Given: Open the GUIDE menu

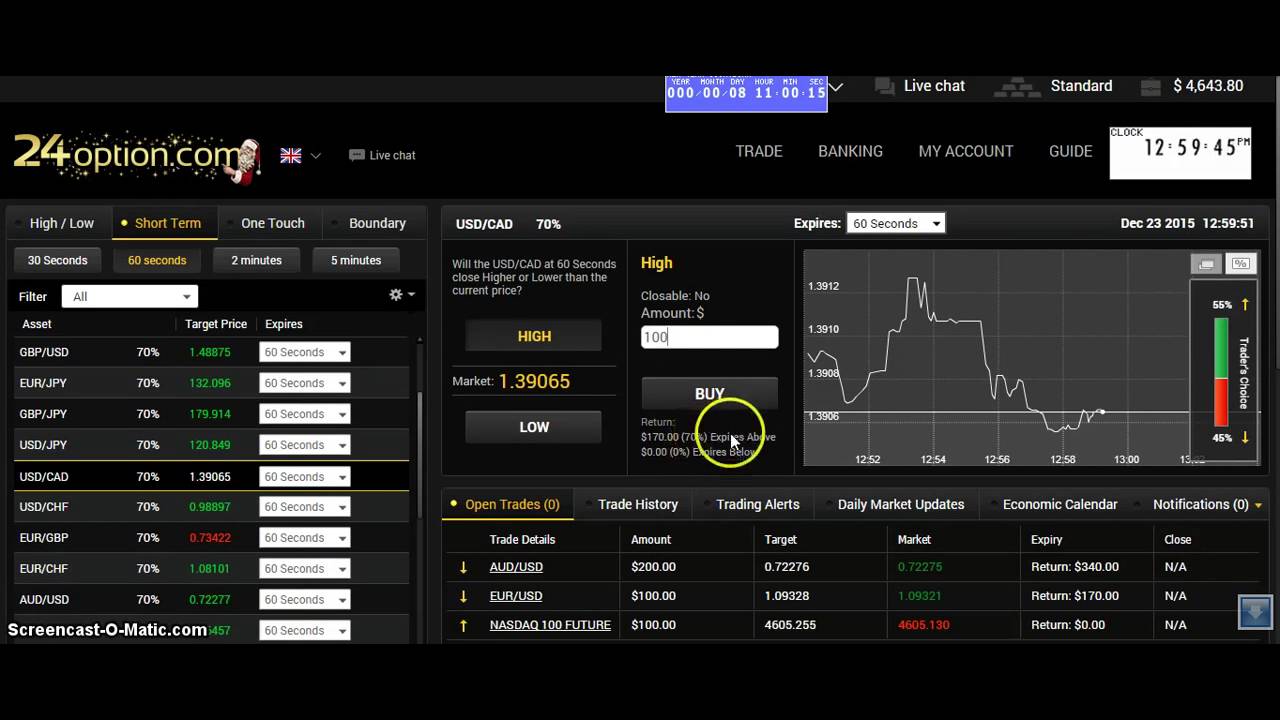Looking at the screenshot, I should pyautogui.click(x=1070, y=151).
